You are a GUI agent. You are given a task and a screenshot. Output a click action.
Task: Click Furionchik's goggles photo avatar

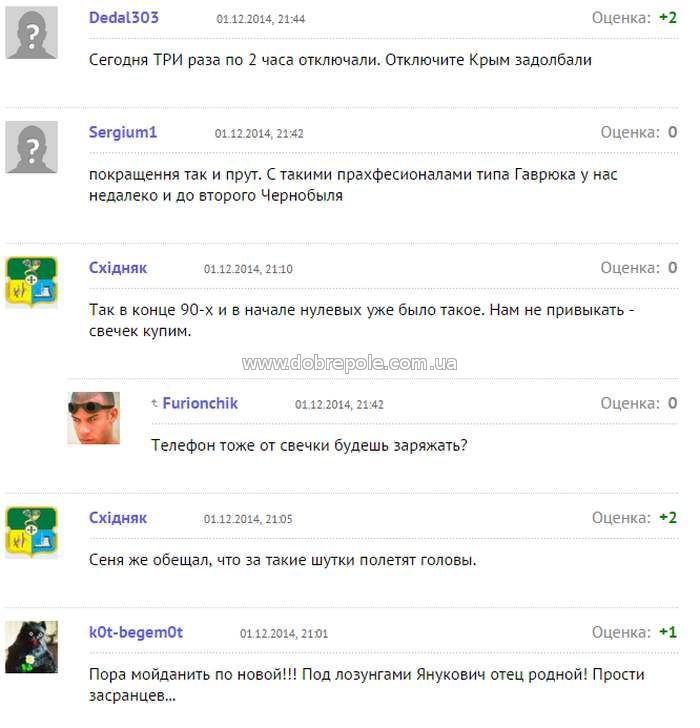click(x=94, y=418)
